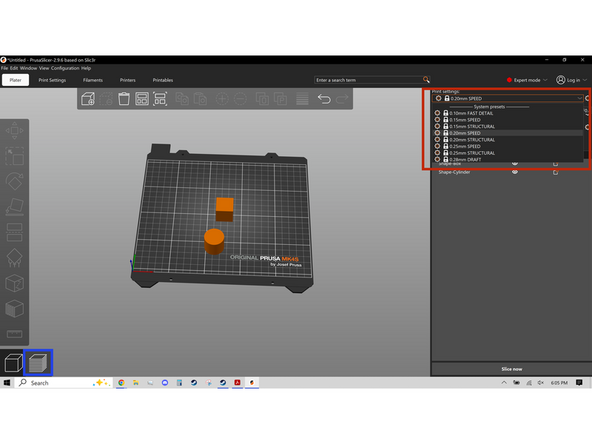Switch to the Printables tab
The height and width of the screenshot is (444, 592).
pyautogui.click(x=163, y=80)
